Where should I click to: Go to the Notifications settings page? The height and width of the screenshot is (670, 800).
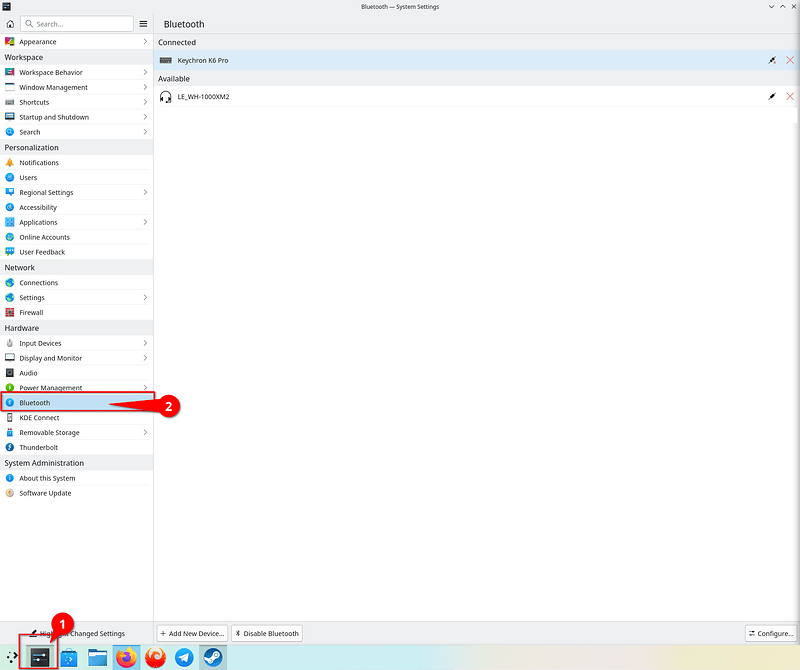(x=39, y=162)
